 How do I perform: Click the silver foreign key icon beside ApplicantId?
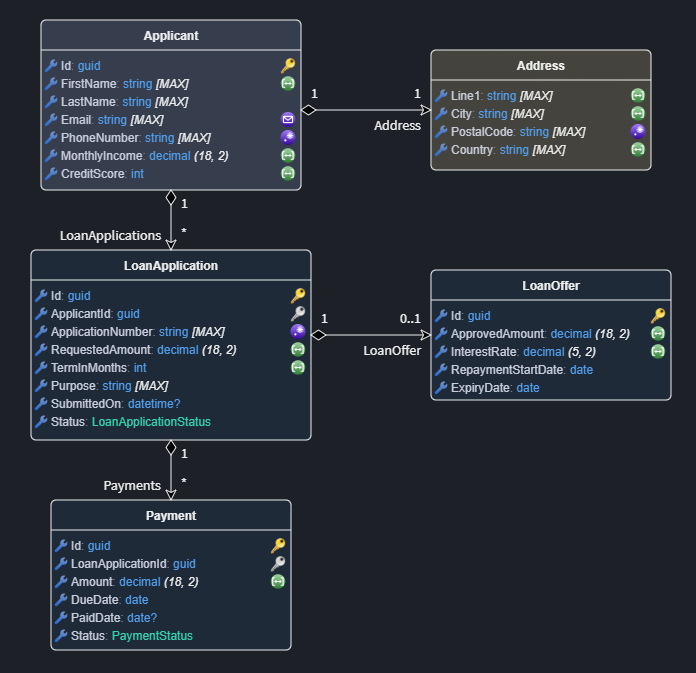[x=298, y=313]
